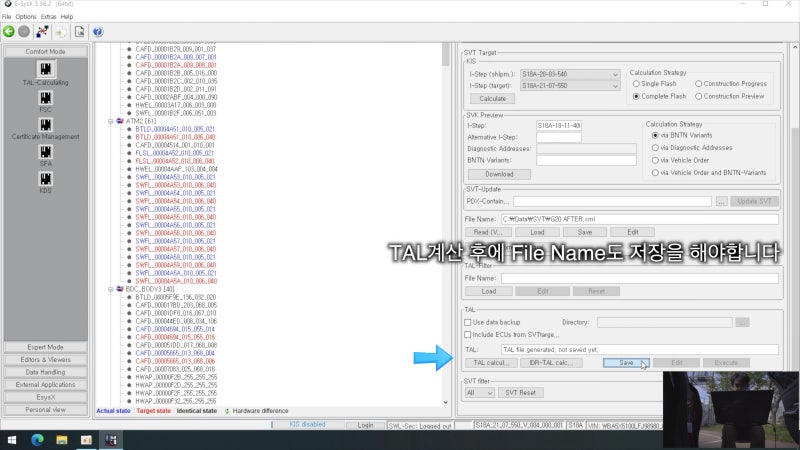Click the ATM2 ECU tree icon

pos(120,121)
